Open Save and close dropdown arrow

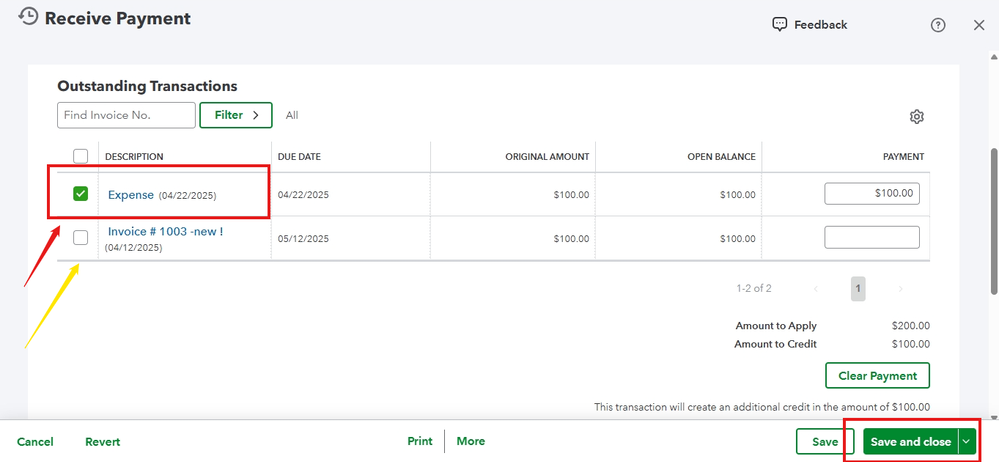pyautogui.click(x=966, y=441)
